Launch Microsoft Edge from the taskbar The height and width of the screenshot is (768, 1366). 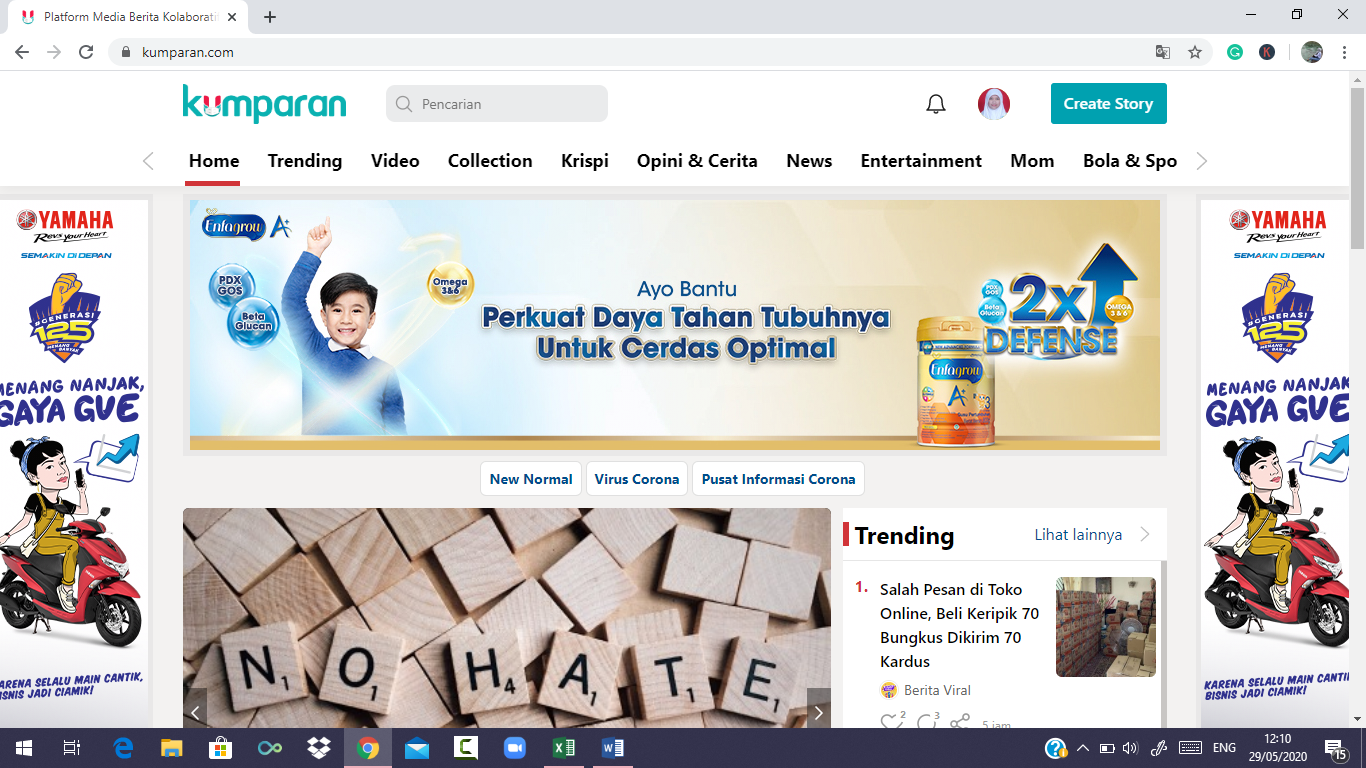pyautogui.click(x=124, y=748)
